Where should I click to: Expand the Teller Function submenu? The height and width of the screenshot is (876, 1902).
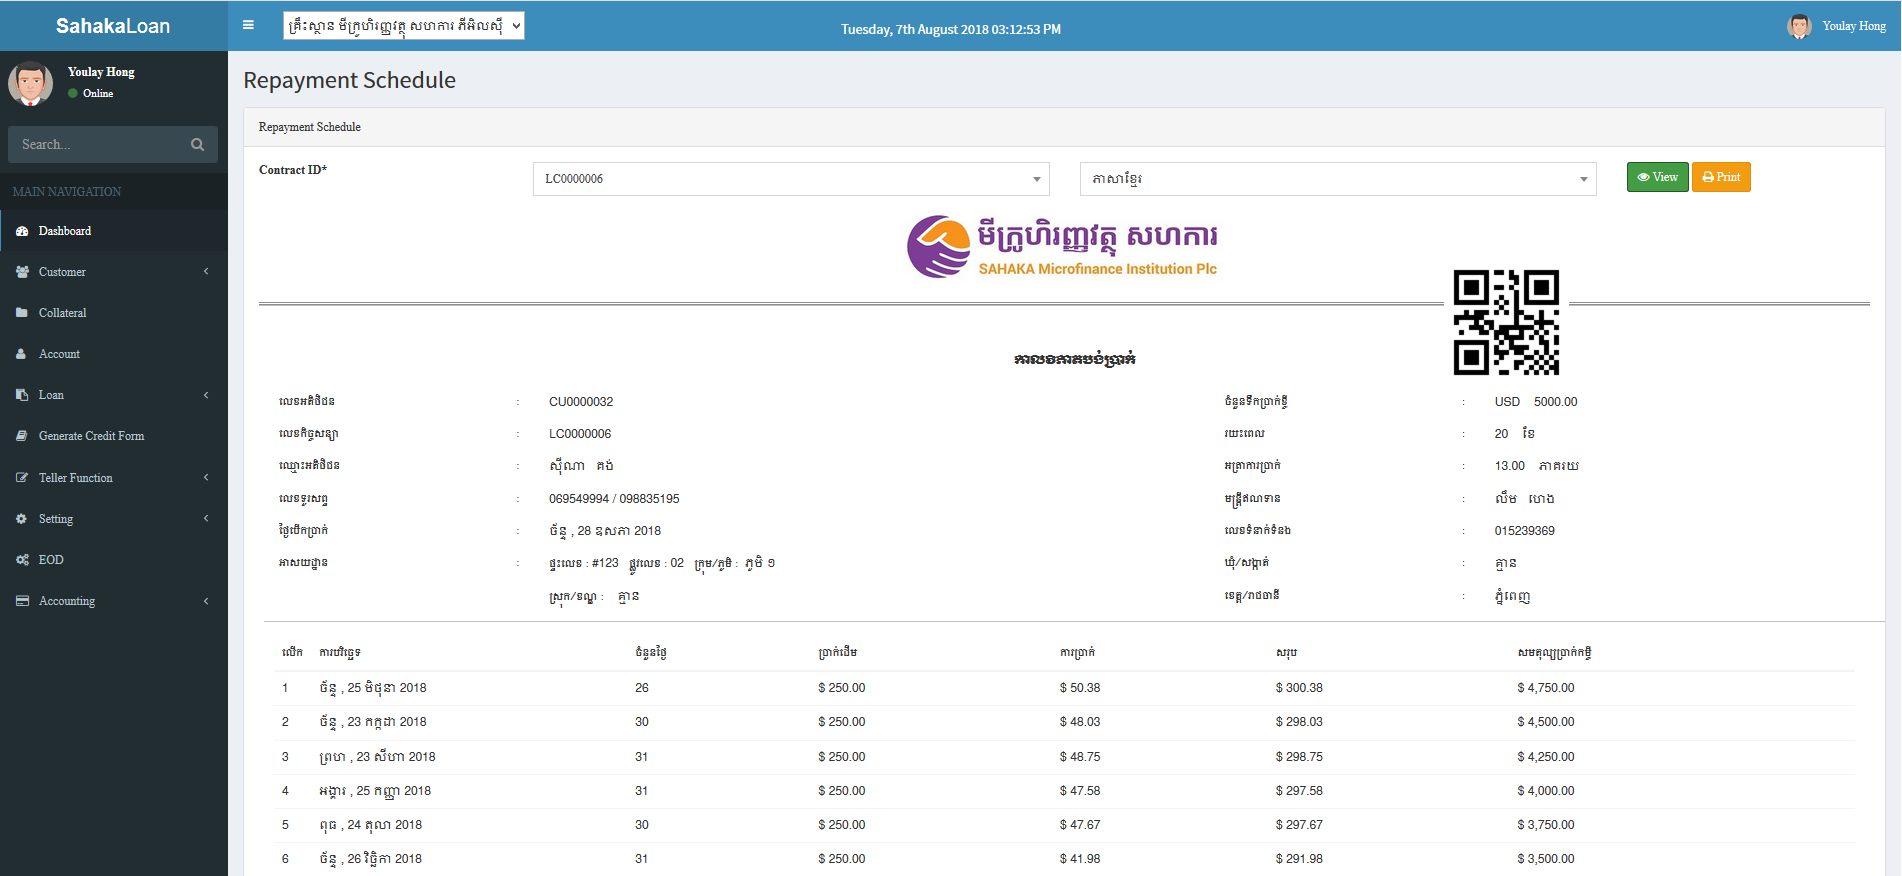click(76, 478)
